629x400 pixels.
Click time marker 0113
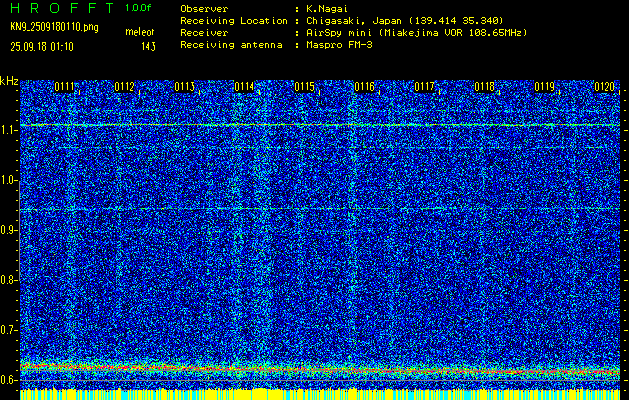pyautogui.click(x=185, y=87)
